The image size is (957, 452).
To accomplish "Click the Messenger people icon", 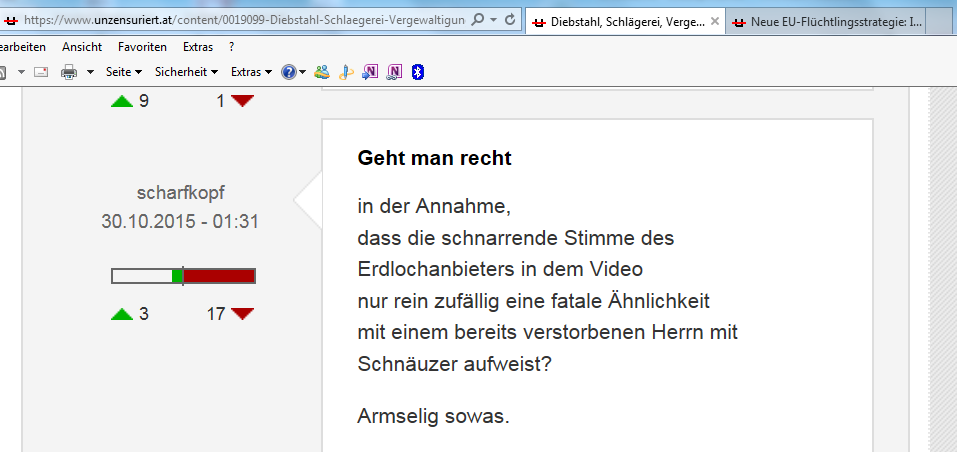I will click(x=321, y=72).
